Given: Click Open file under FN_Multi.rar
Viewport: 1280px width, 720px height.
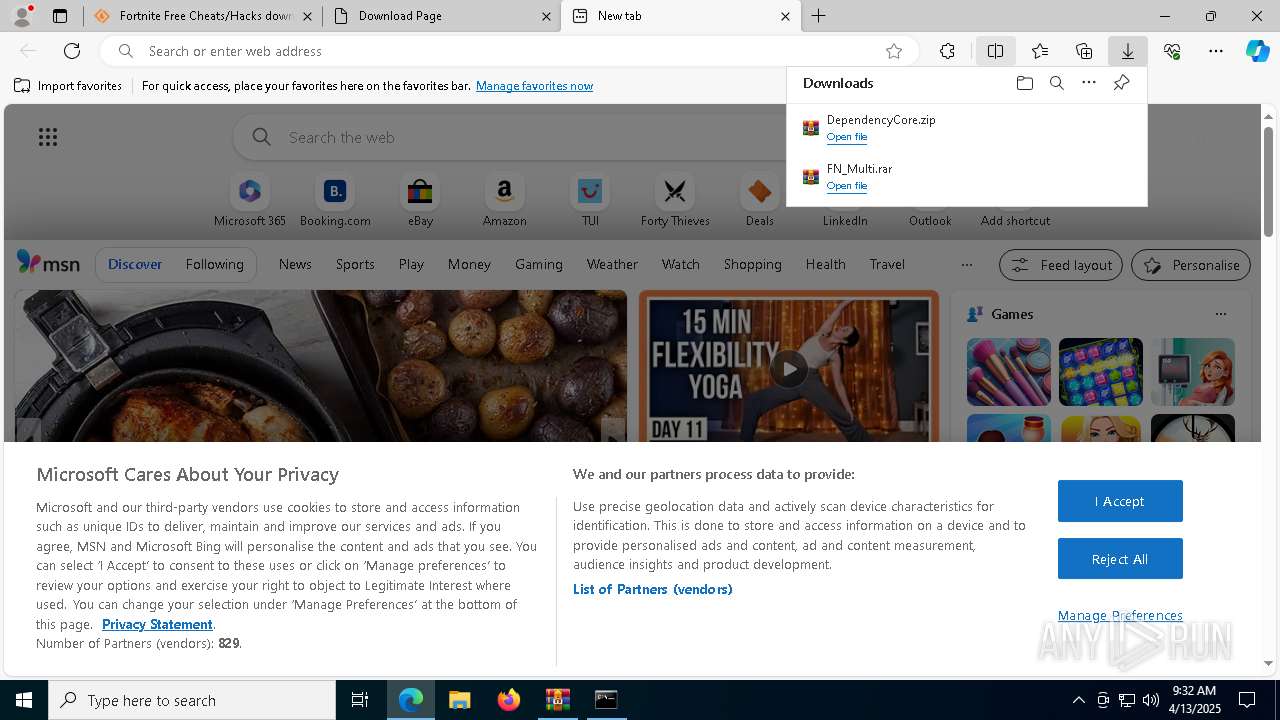Looking at the screenshot, I should [846, 186].
